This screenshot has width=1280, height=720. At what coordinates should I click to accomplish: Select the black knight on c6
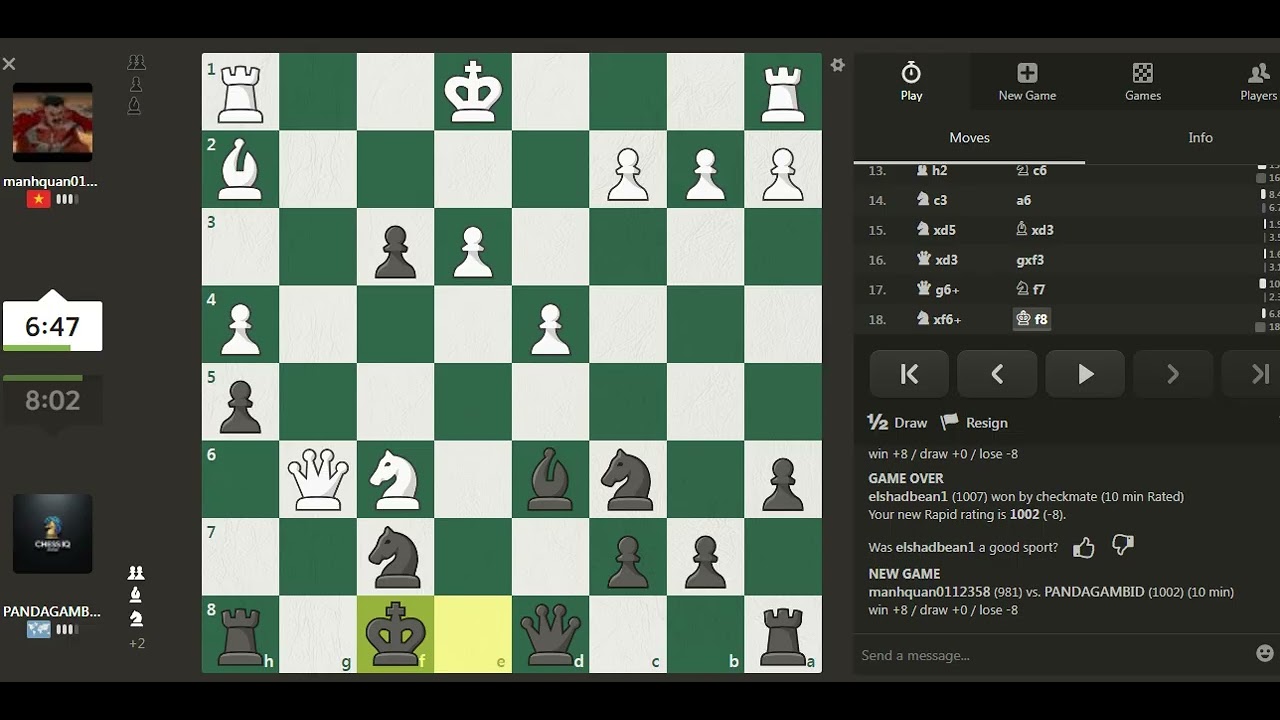click(x=628, y=480)
